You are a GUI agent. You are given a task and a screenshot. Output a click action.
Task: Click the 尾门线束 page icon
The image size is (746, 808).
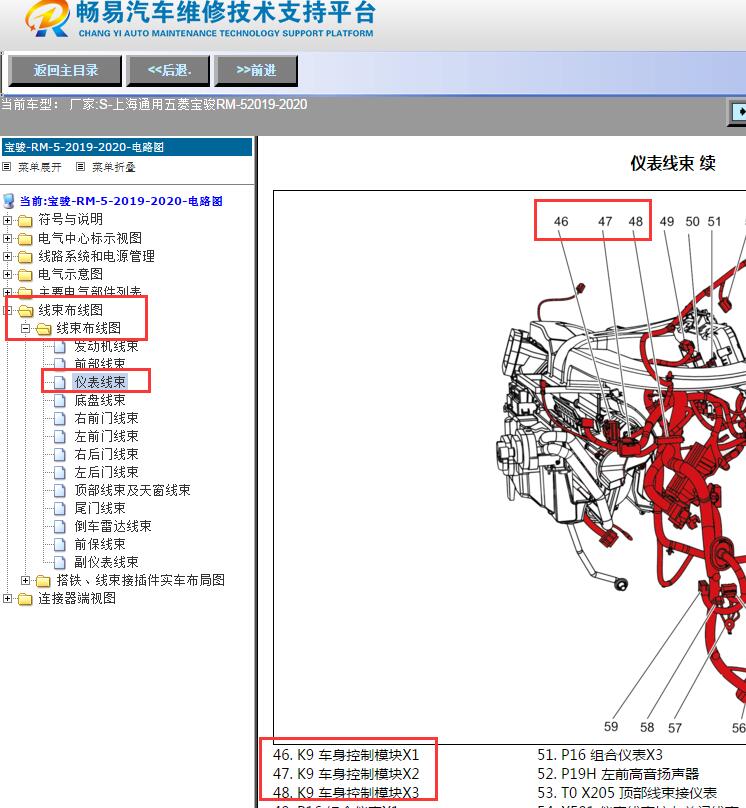click(60, 509)
